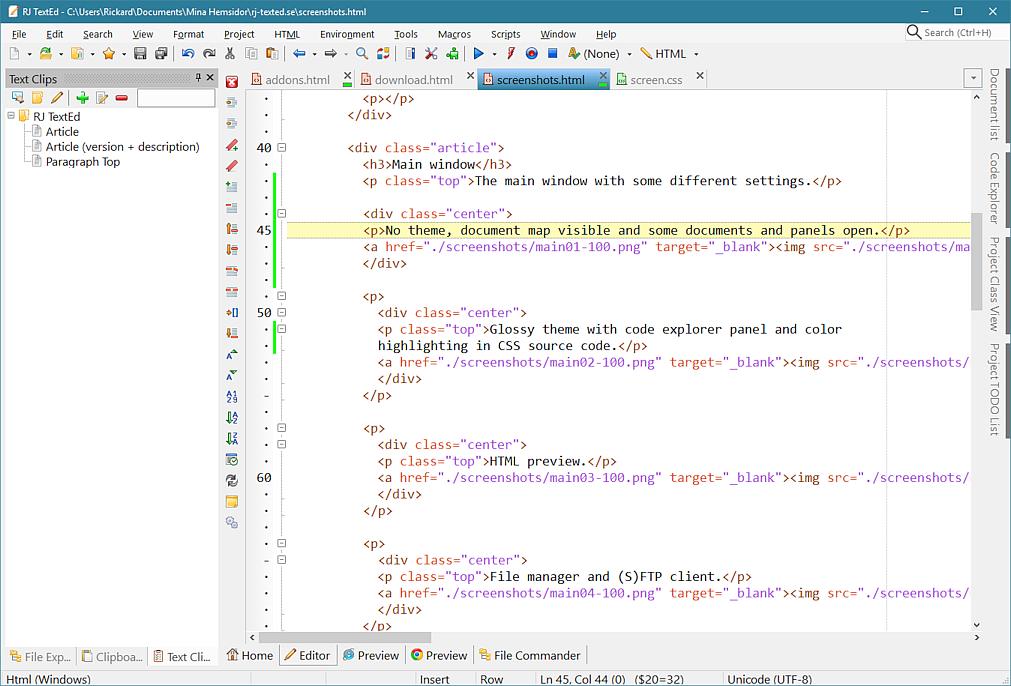Image resolution: width=1011 pixels, height=686 pixels.
Task: Open the Code Explorer side panel
Action: [994, 188]
